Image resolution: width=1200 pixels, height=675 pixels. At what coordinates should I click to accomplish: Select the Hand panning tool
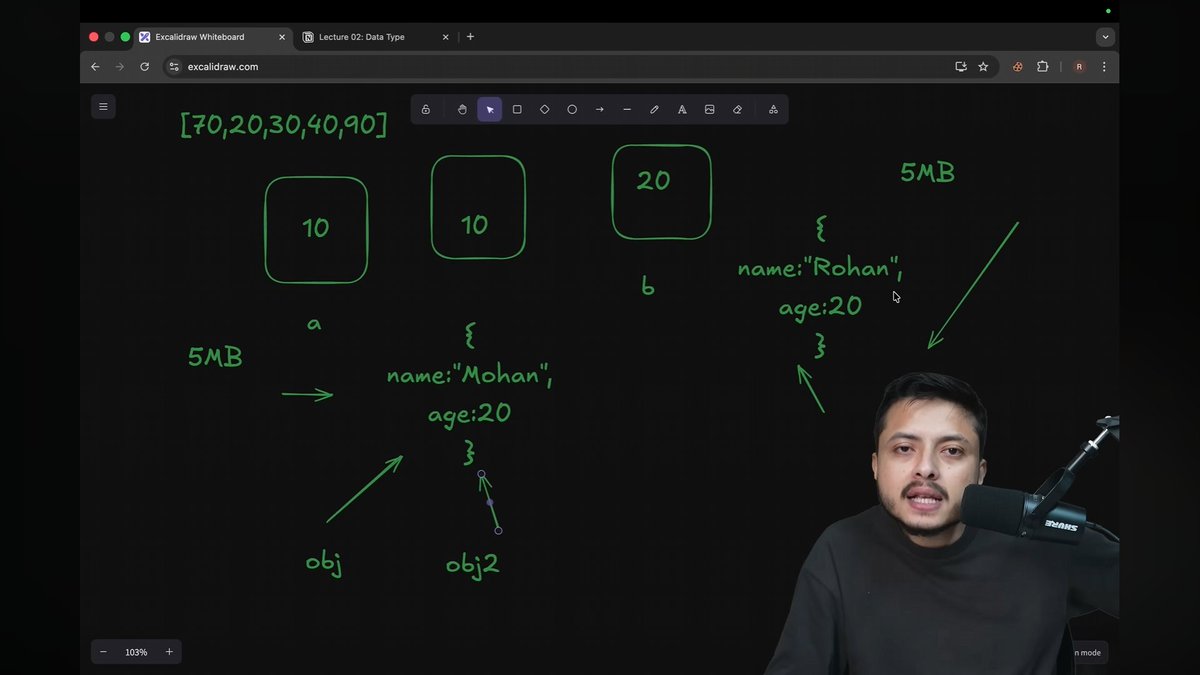pyautogui.click(x=462, y=109)
